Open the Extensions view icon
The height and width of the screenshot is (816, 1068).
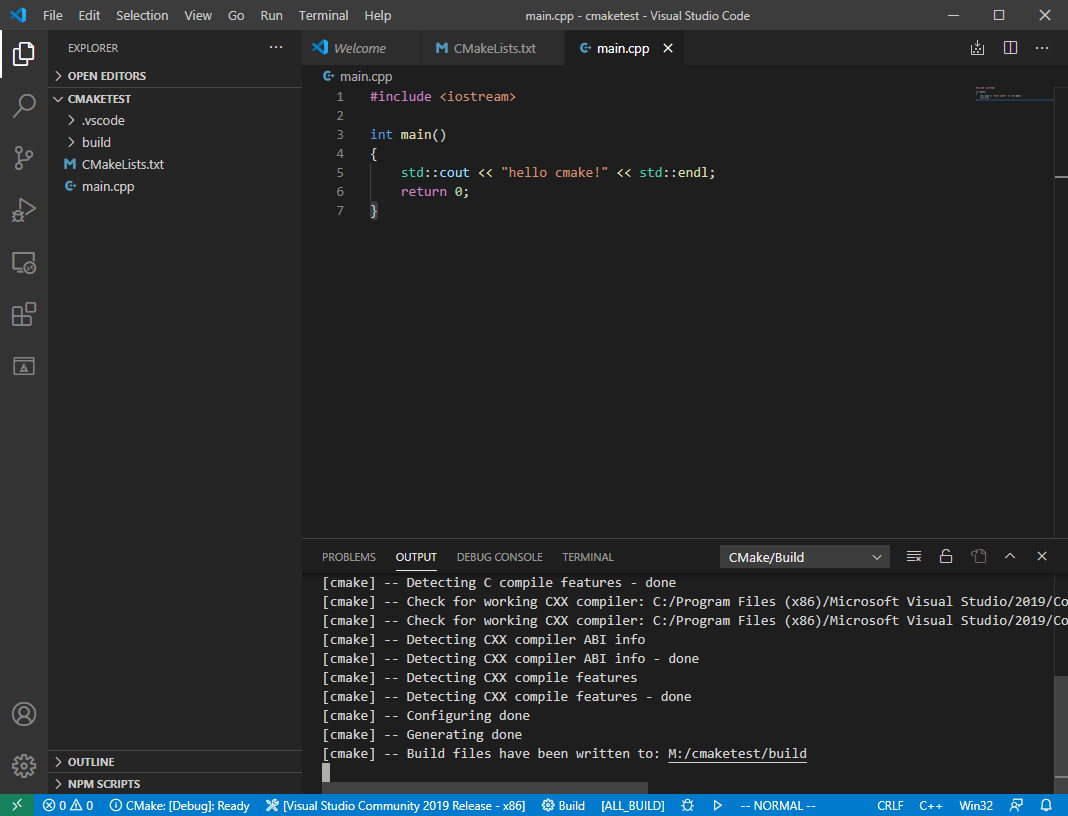[24, 314]
